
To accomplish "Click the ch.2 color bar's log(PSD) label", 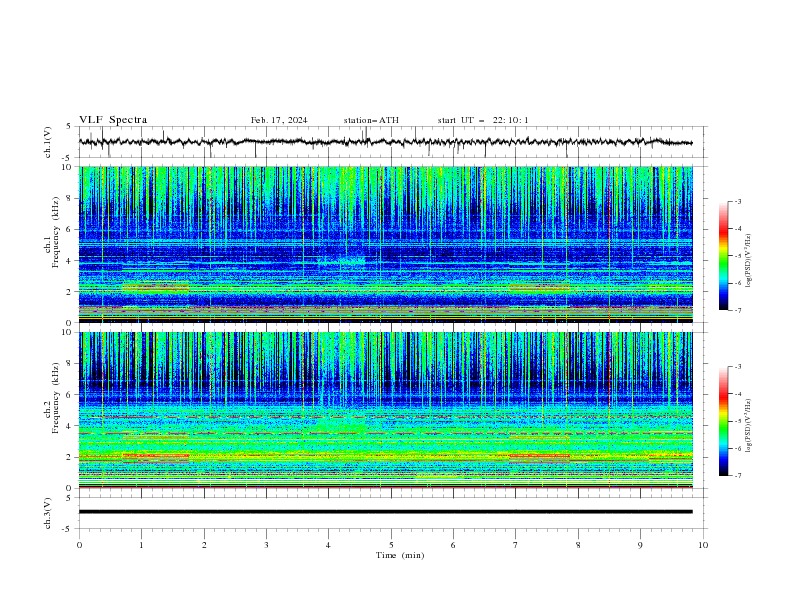I will (x=748, y=425).
